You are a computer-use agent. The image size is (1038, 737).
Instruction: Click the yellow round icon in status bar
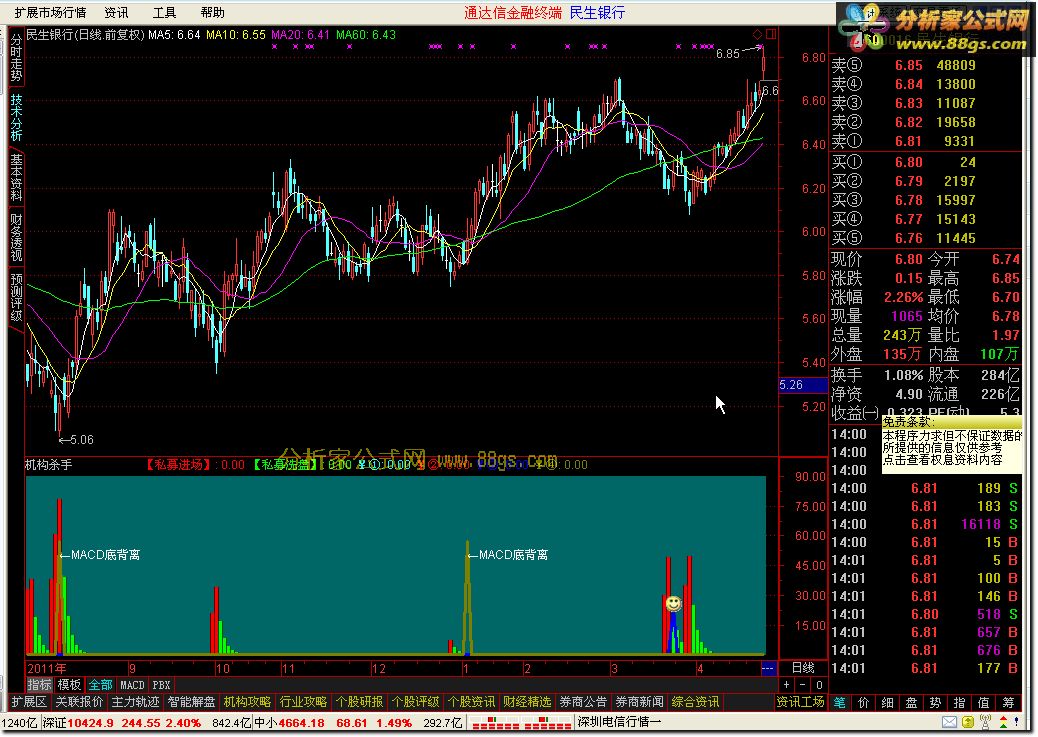(x=968, y=722)
